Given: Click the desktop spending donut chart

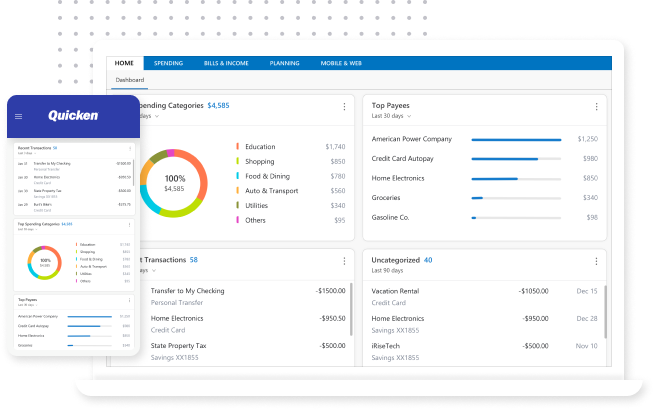Looking at the screenshot, I should coord(174,183).
